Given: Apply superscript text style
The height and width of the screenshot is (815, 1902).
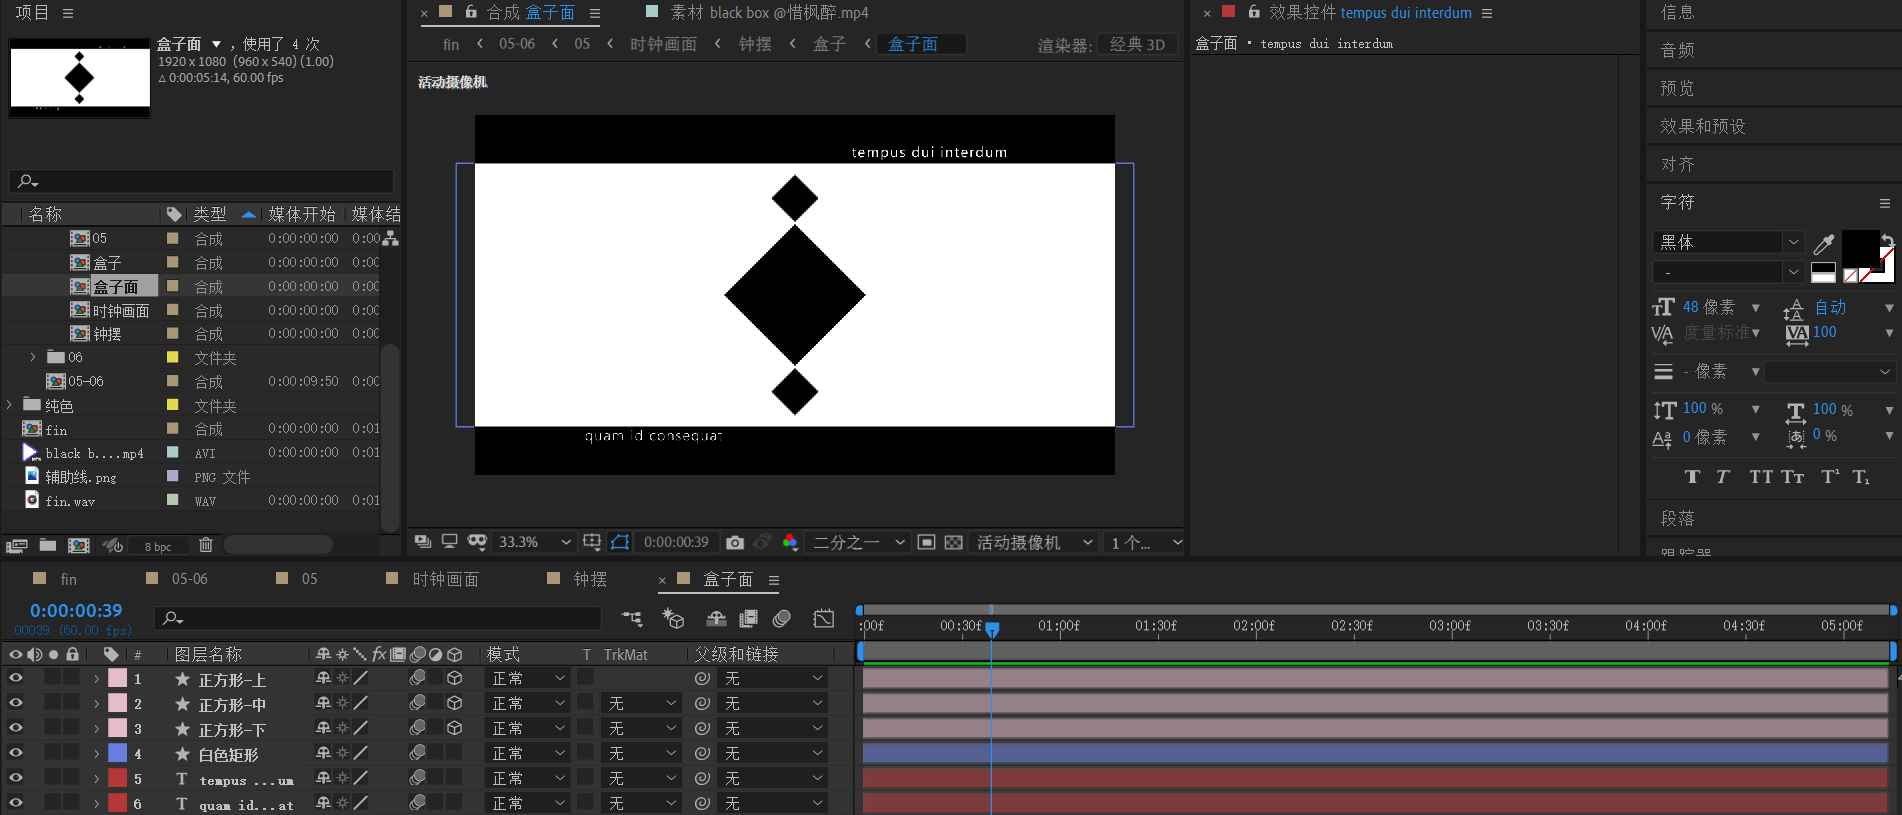Looking at the screenshot, I should 1830,477.
